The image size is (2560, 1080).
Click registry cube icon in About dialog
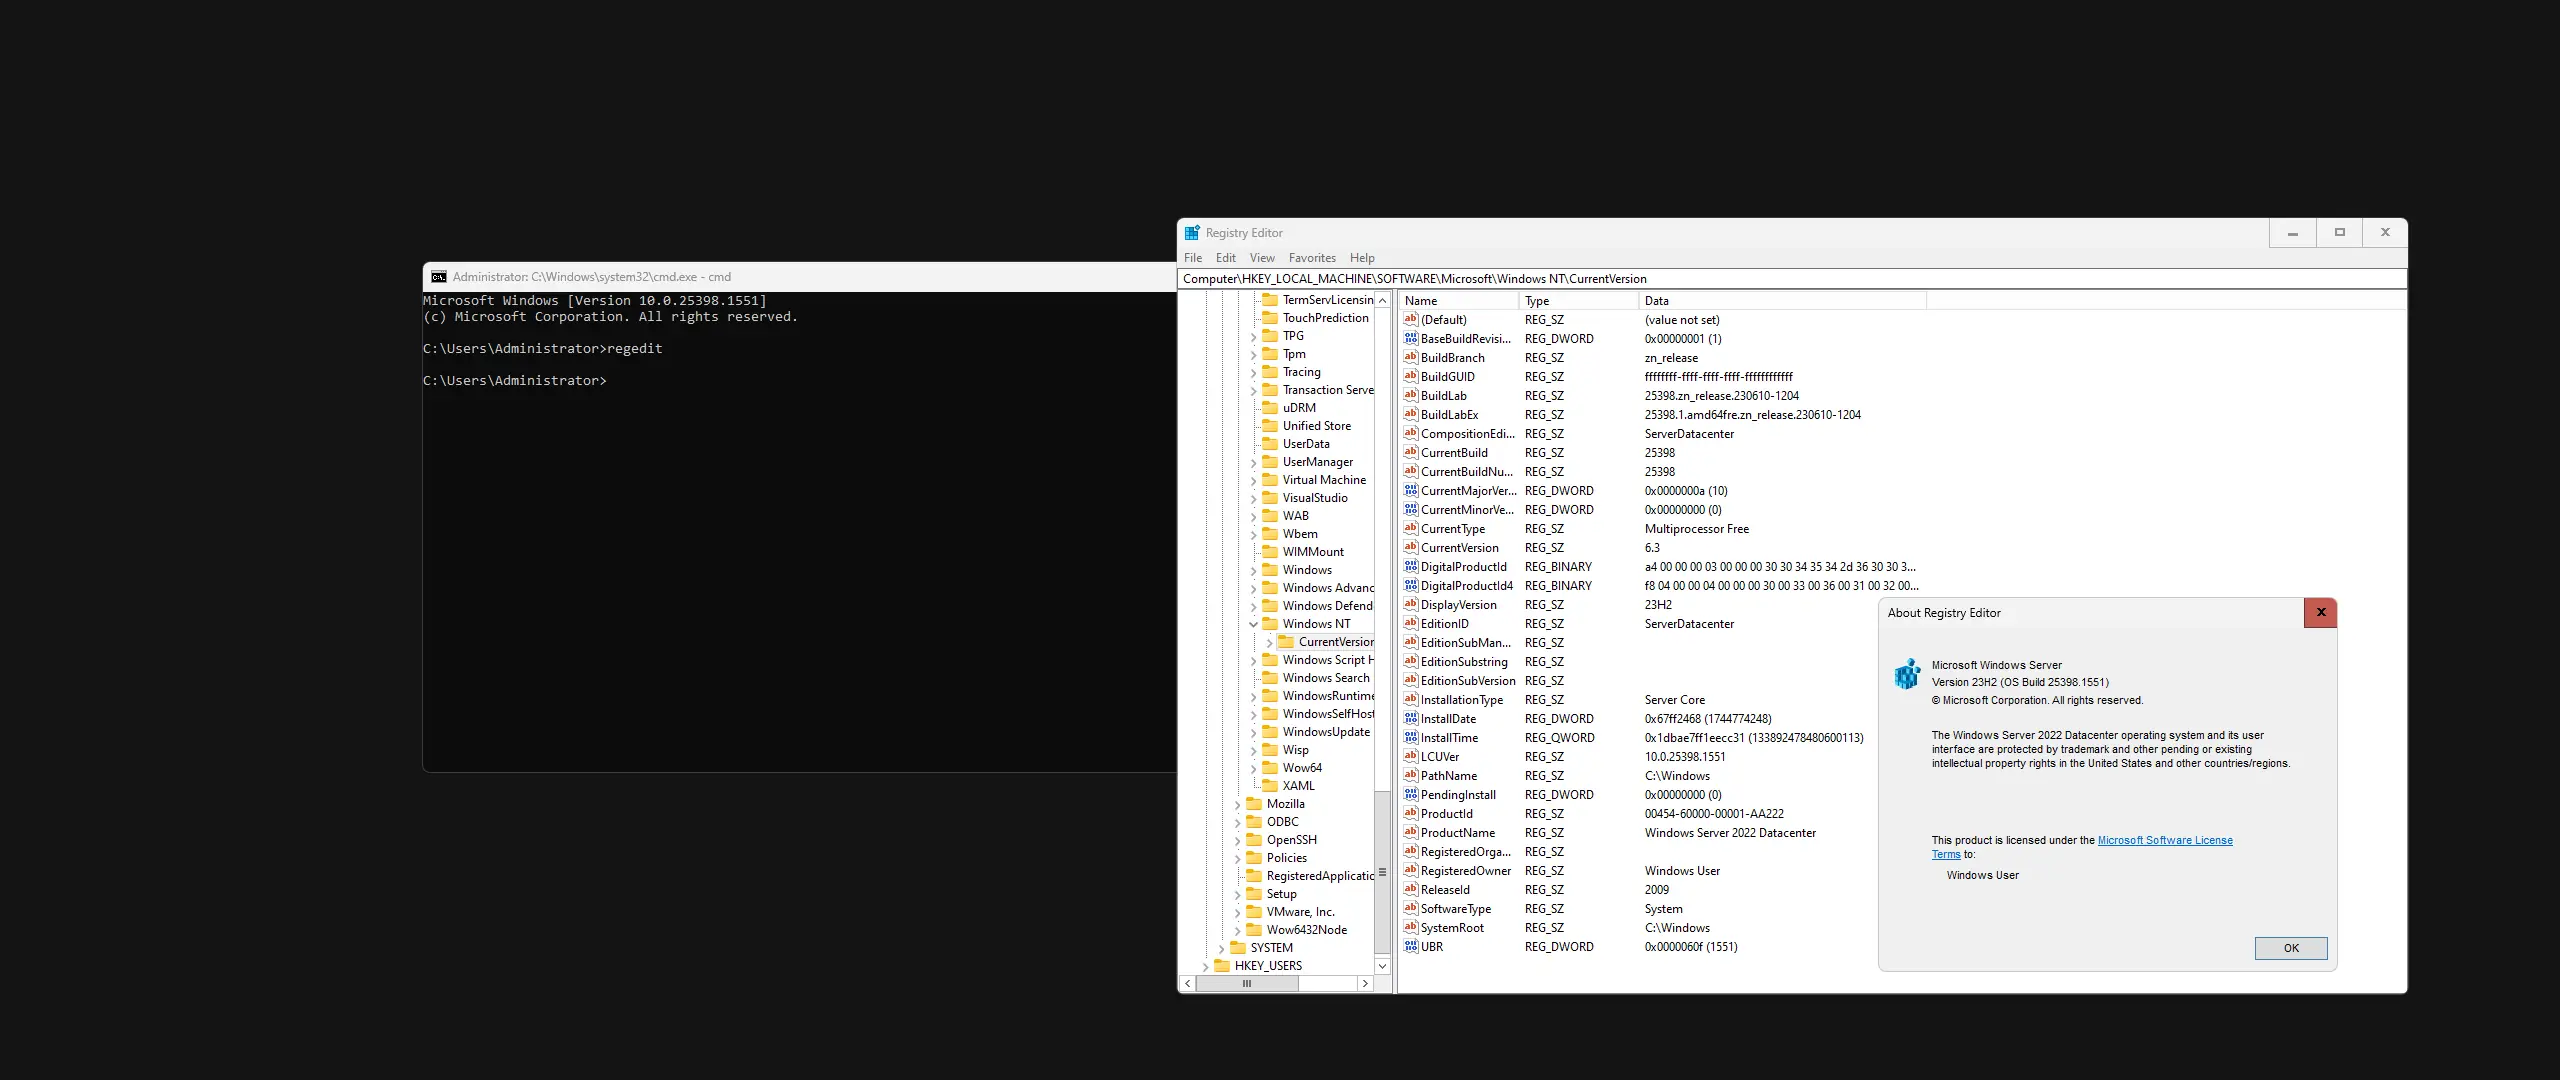click(1907, 673)
